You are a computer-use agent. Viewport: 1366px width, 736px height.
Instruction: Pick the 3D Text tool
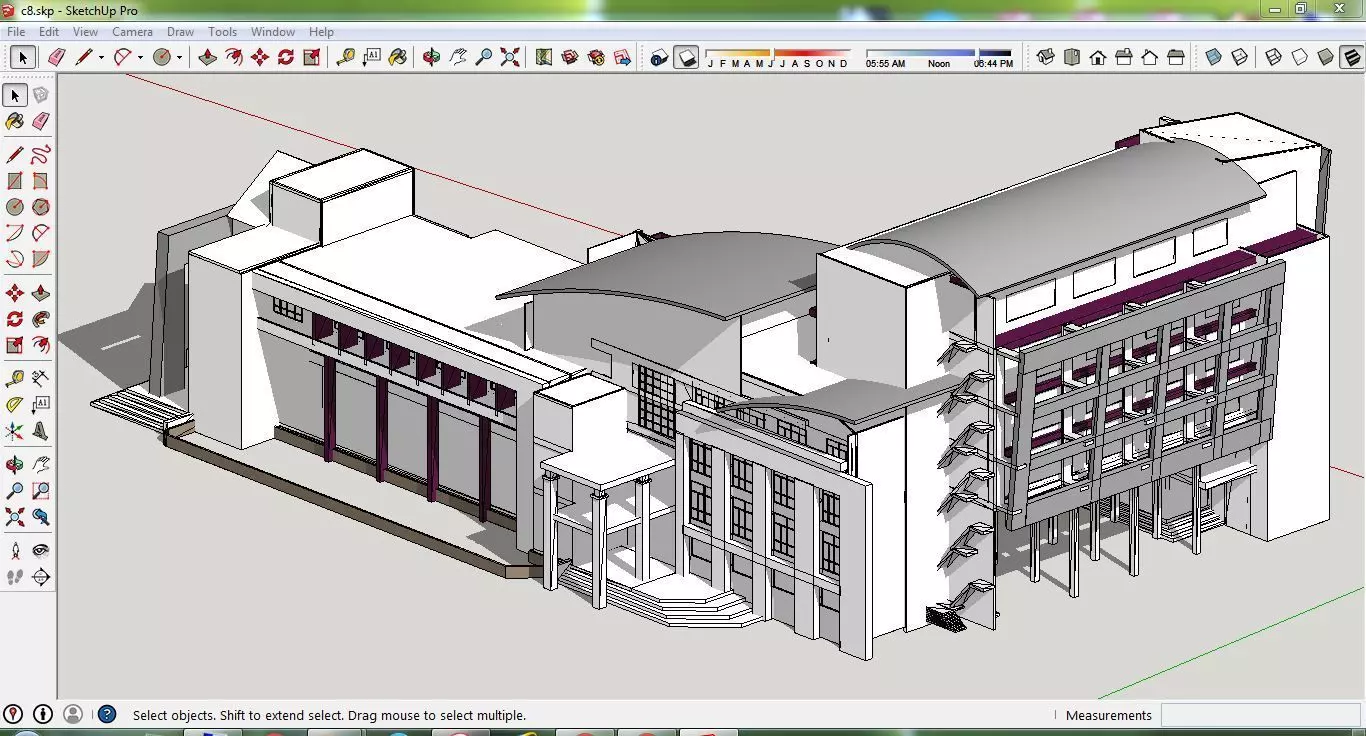pyautogui.click(x=40, y=431)
